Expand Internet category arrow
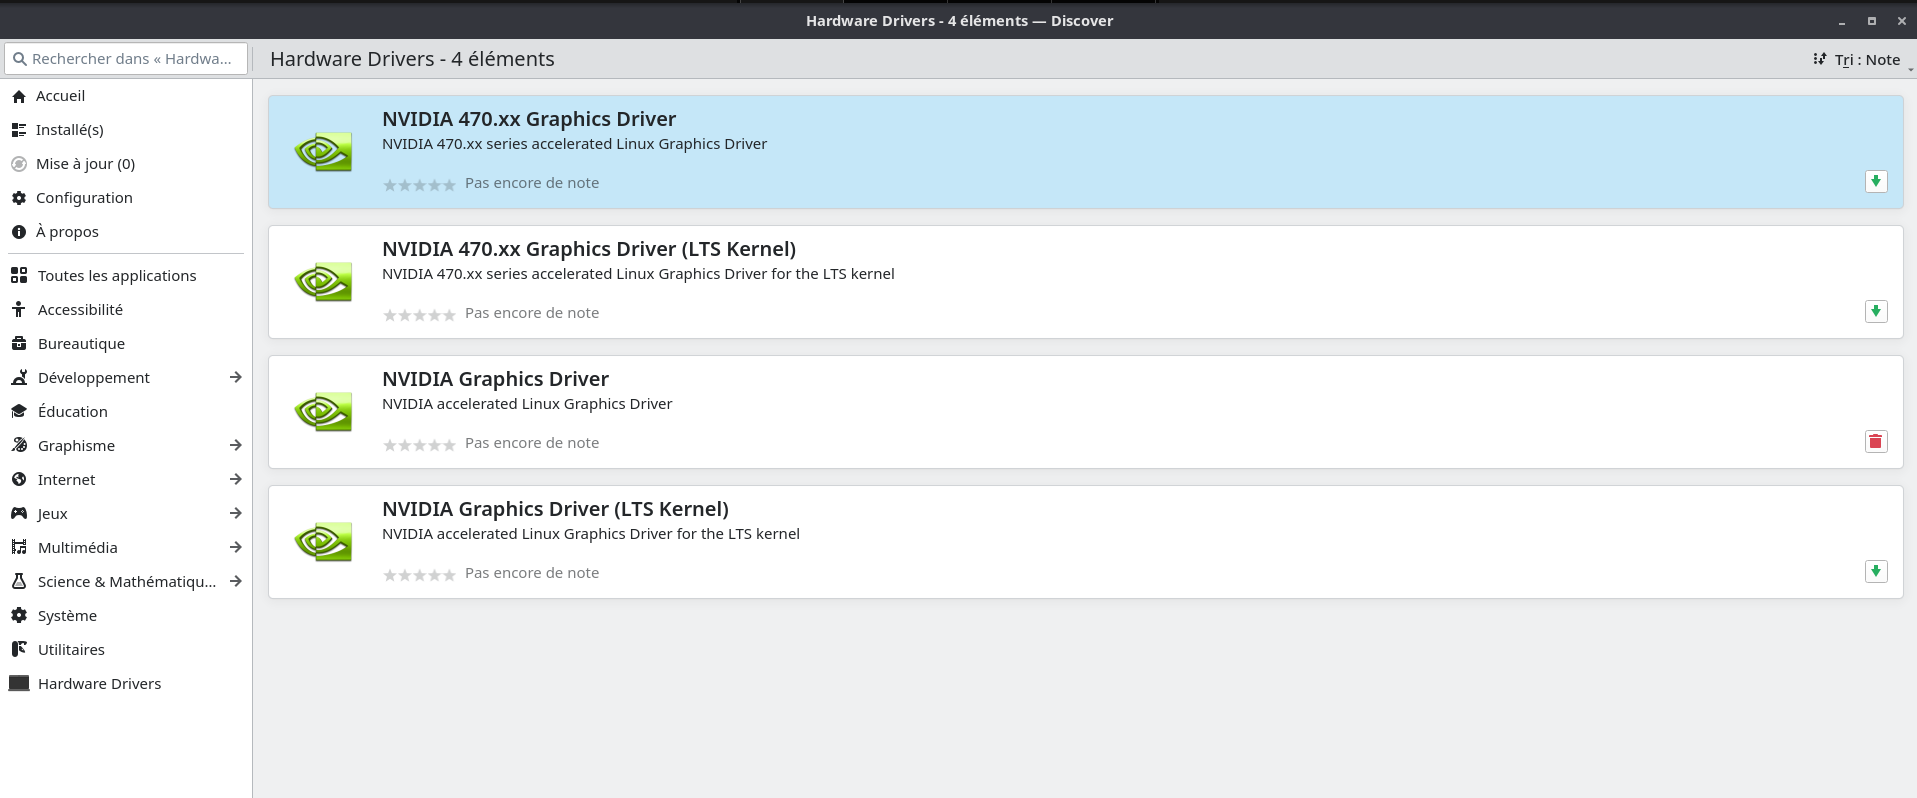Screen dimensions: 1917x798 pyautogui.click(x=236, y=480)
